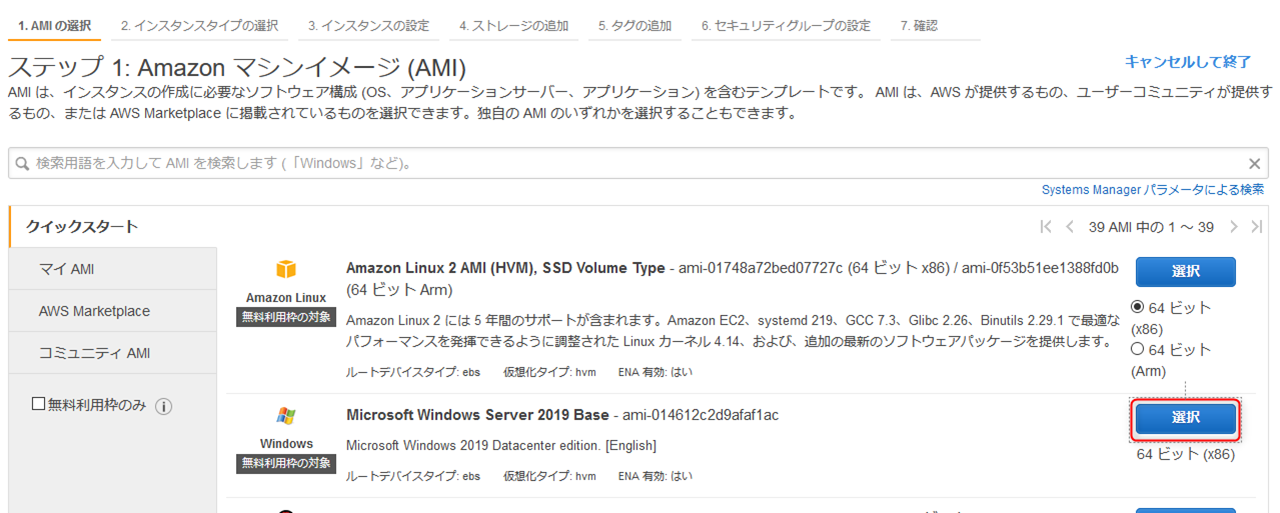This screenshot has height=513, width=1280.
Task: Click Systems Manager パラメータによる検索 link
Action: tap(1153, 189)
